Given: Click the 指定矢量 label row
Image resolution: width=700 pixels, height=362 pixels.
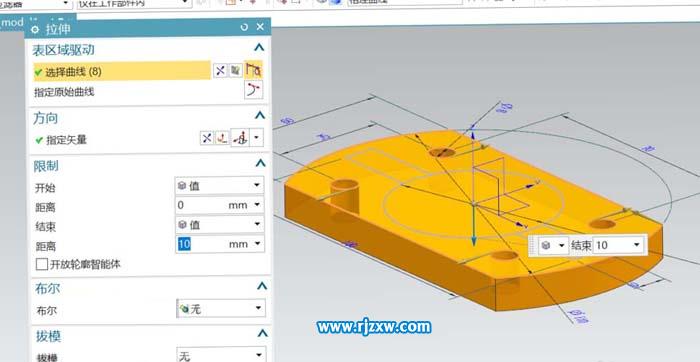Looking at the screenshot, I should [x=67, y=140].
